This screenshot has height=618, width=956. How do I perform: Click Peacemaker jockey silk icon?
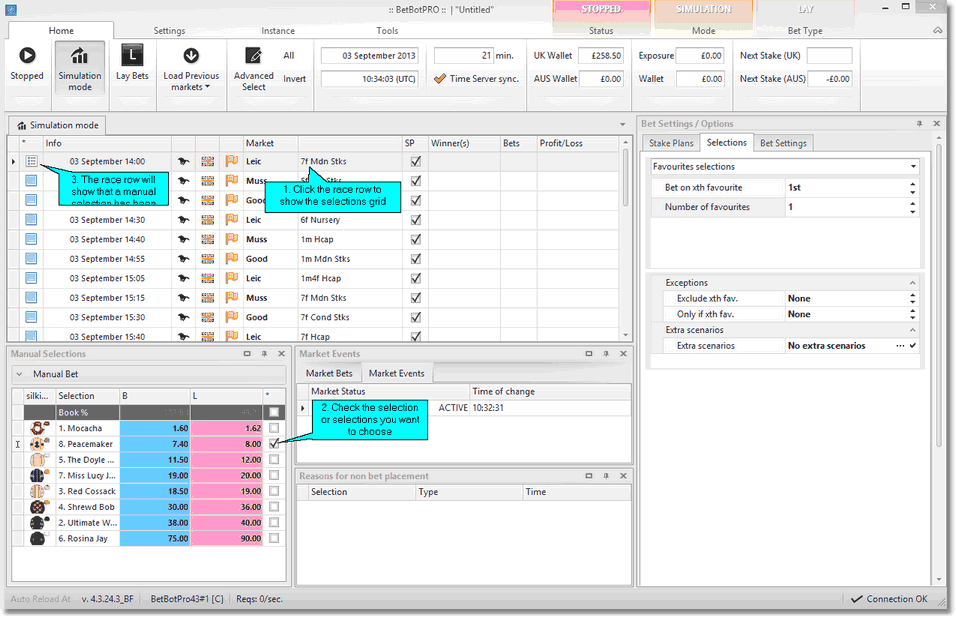tap(40, 444)
